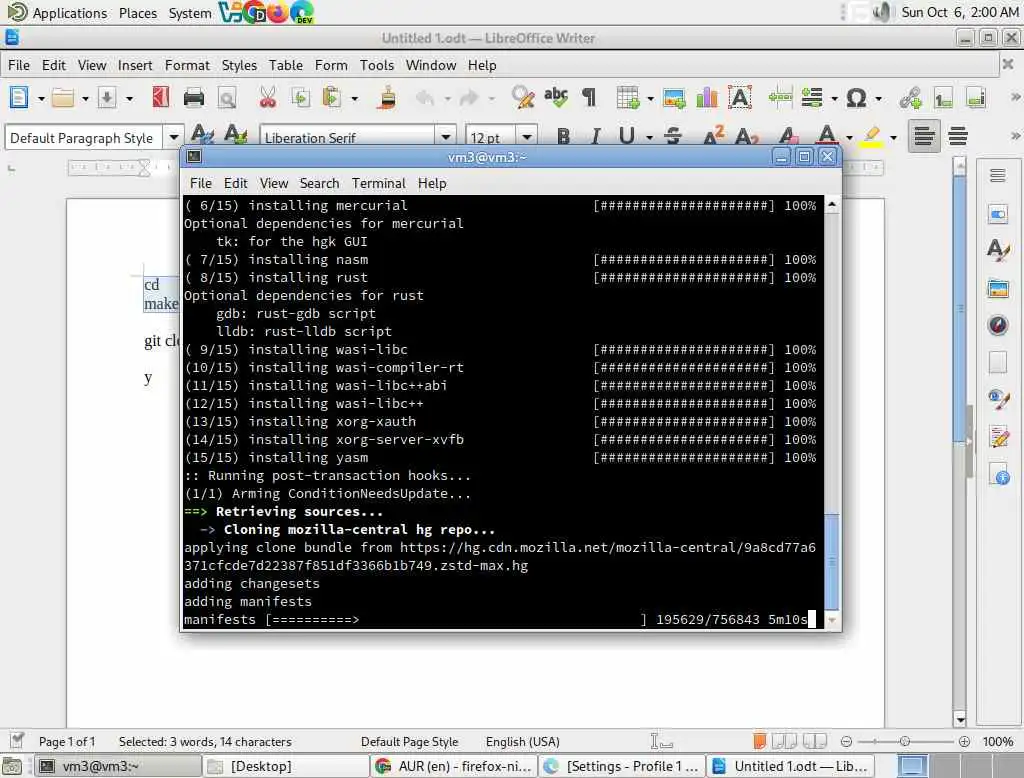1024x778 pixels.
Task: Open the terminal Terminal menu
Action: 379,184
